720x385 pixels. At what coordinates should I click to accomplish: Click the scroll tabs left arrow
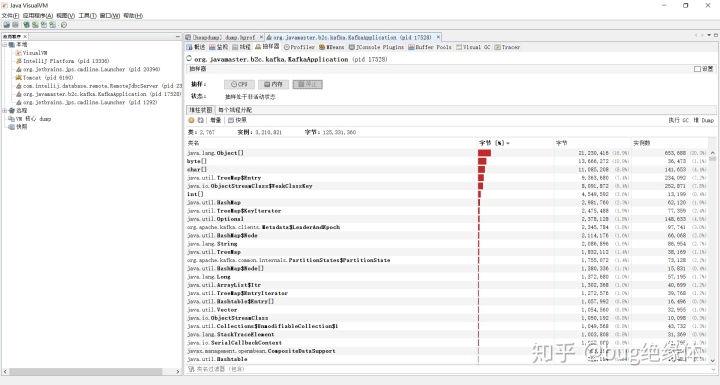tap(696, 35)
